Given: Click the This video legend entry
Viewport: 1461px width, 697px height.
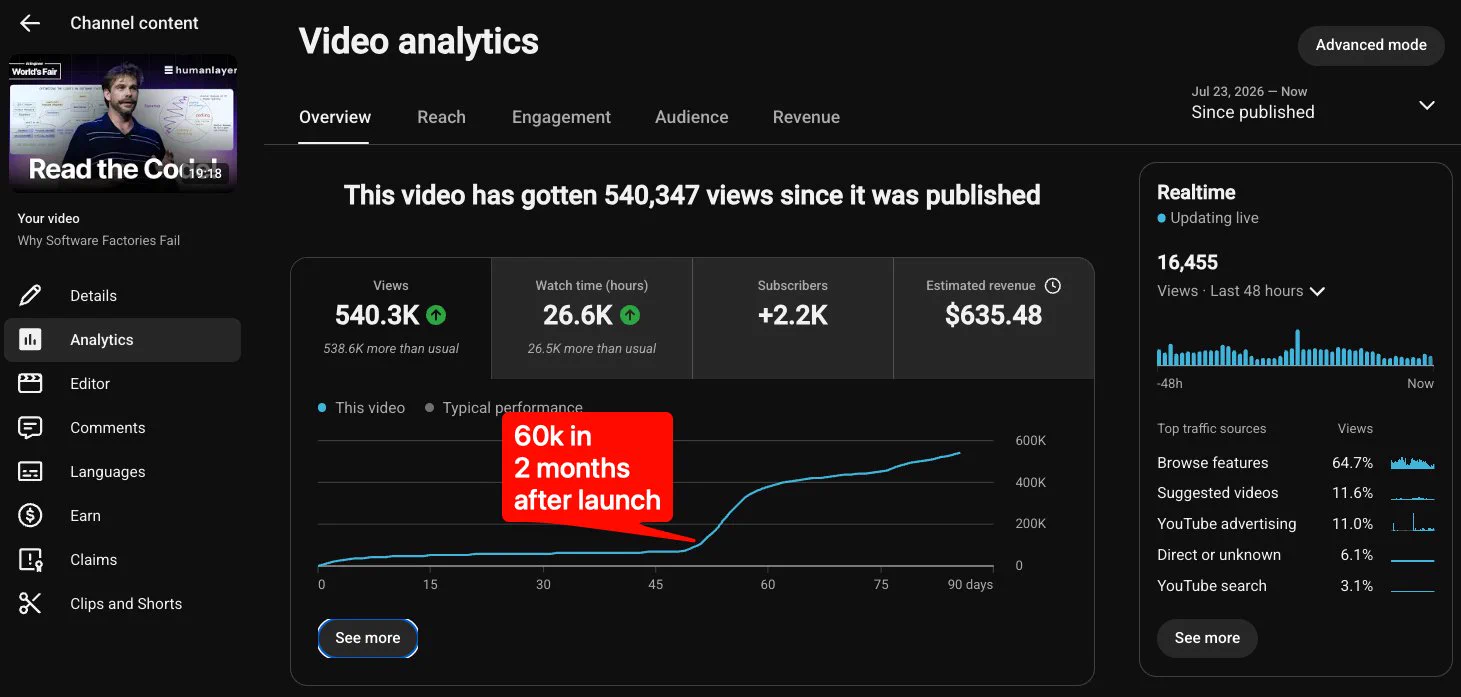Looking at the screenshot, I should [361, 408].
